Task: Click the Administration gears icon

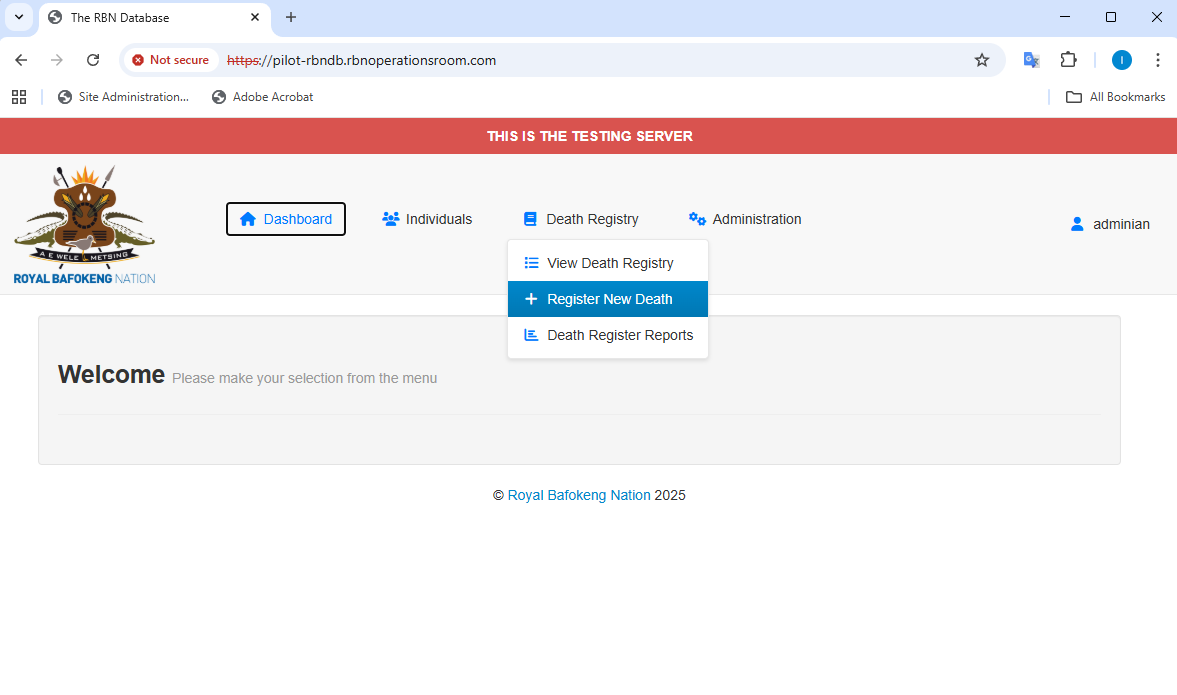Action: click(x=697, y=218)
